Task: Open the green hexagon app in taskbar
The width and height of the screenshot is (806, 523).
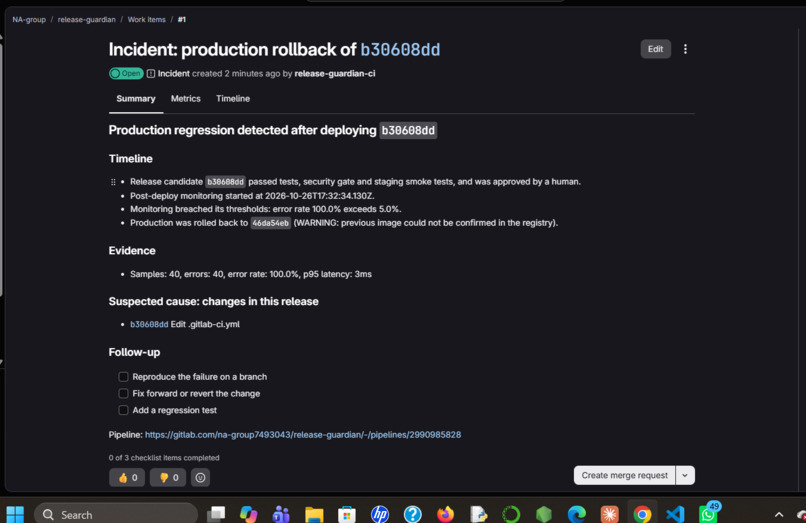Action: 544,514
